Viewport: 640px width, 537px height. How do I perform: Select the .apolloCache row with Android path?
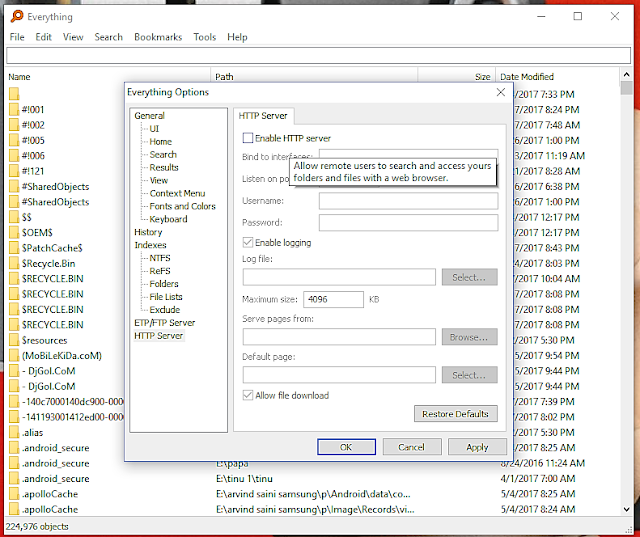coord(314,494)
